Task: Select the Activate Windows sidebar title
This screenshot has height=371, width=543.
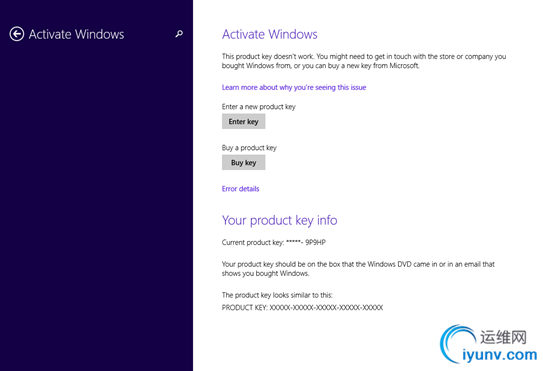Action: [x=76, y=34]
